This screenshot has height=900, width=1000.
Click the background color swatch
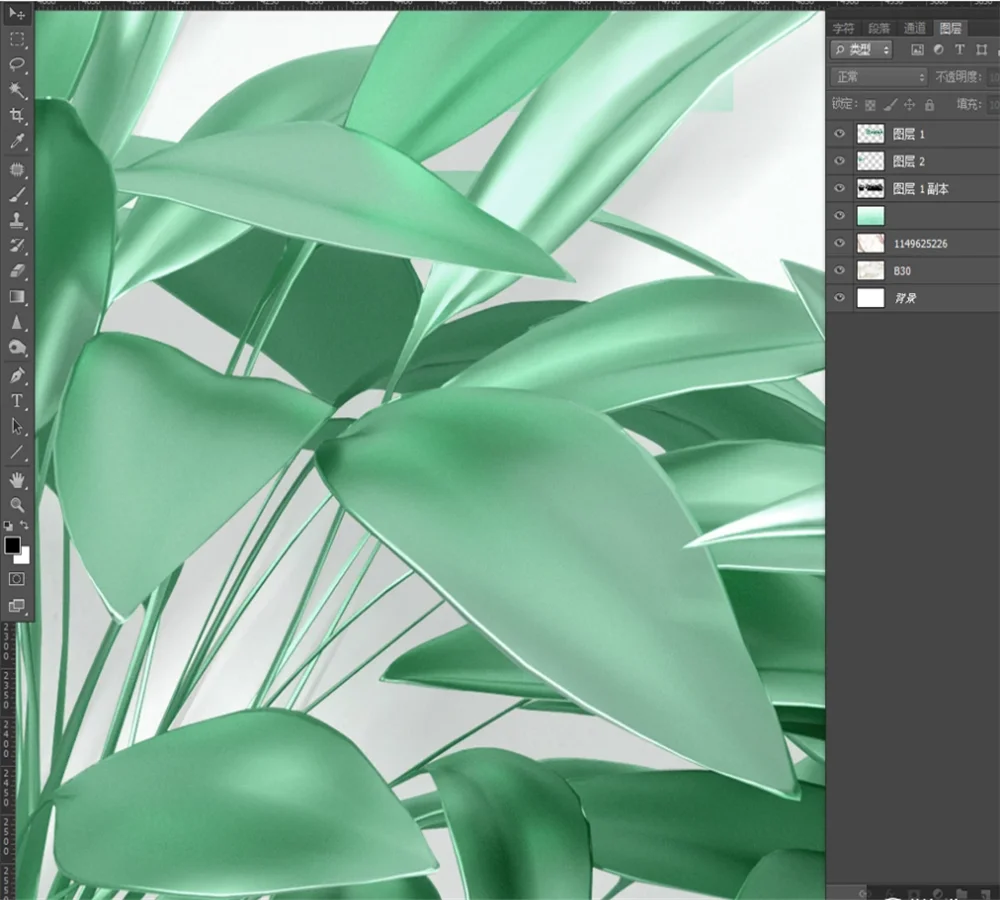pyautogui.click(x=24, y=557)
